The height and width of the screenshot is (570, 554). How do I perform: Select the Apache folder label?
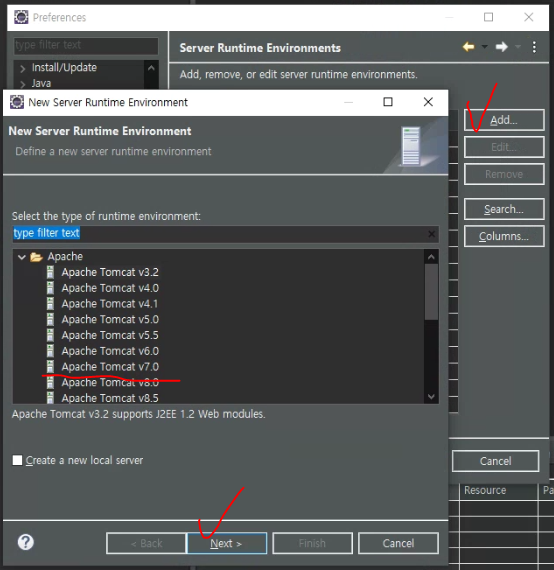pos(65,257)
